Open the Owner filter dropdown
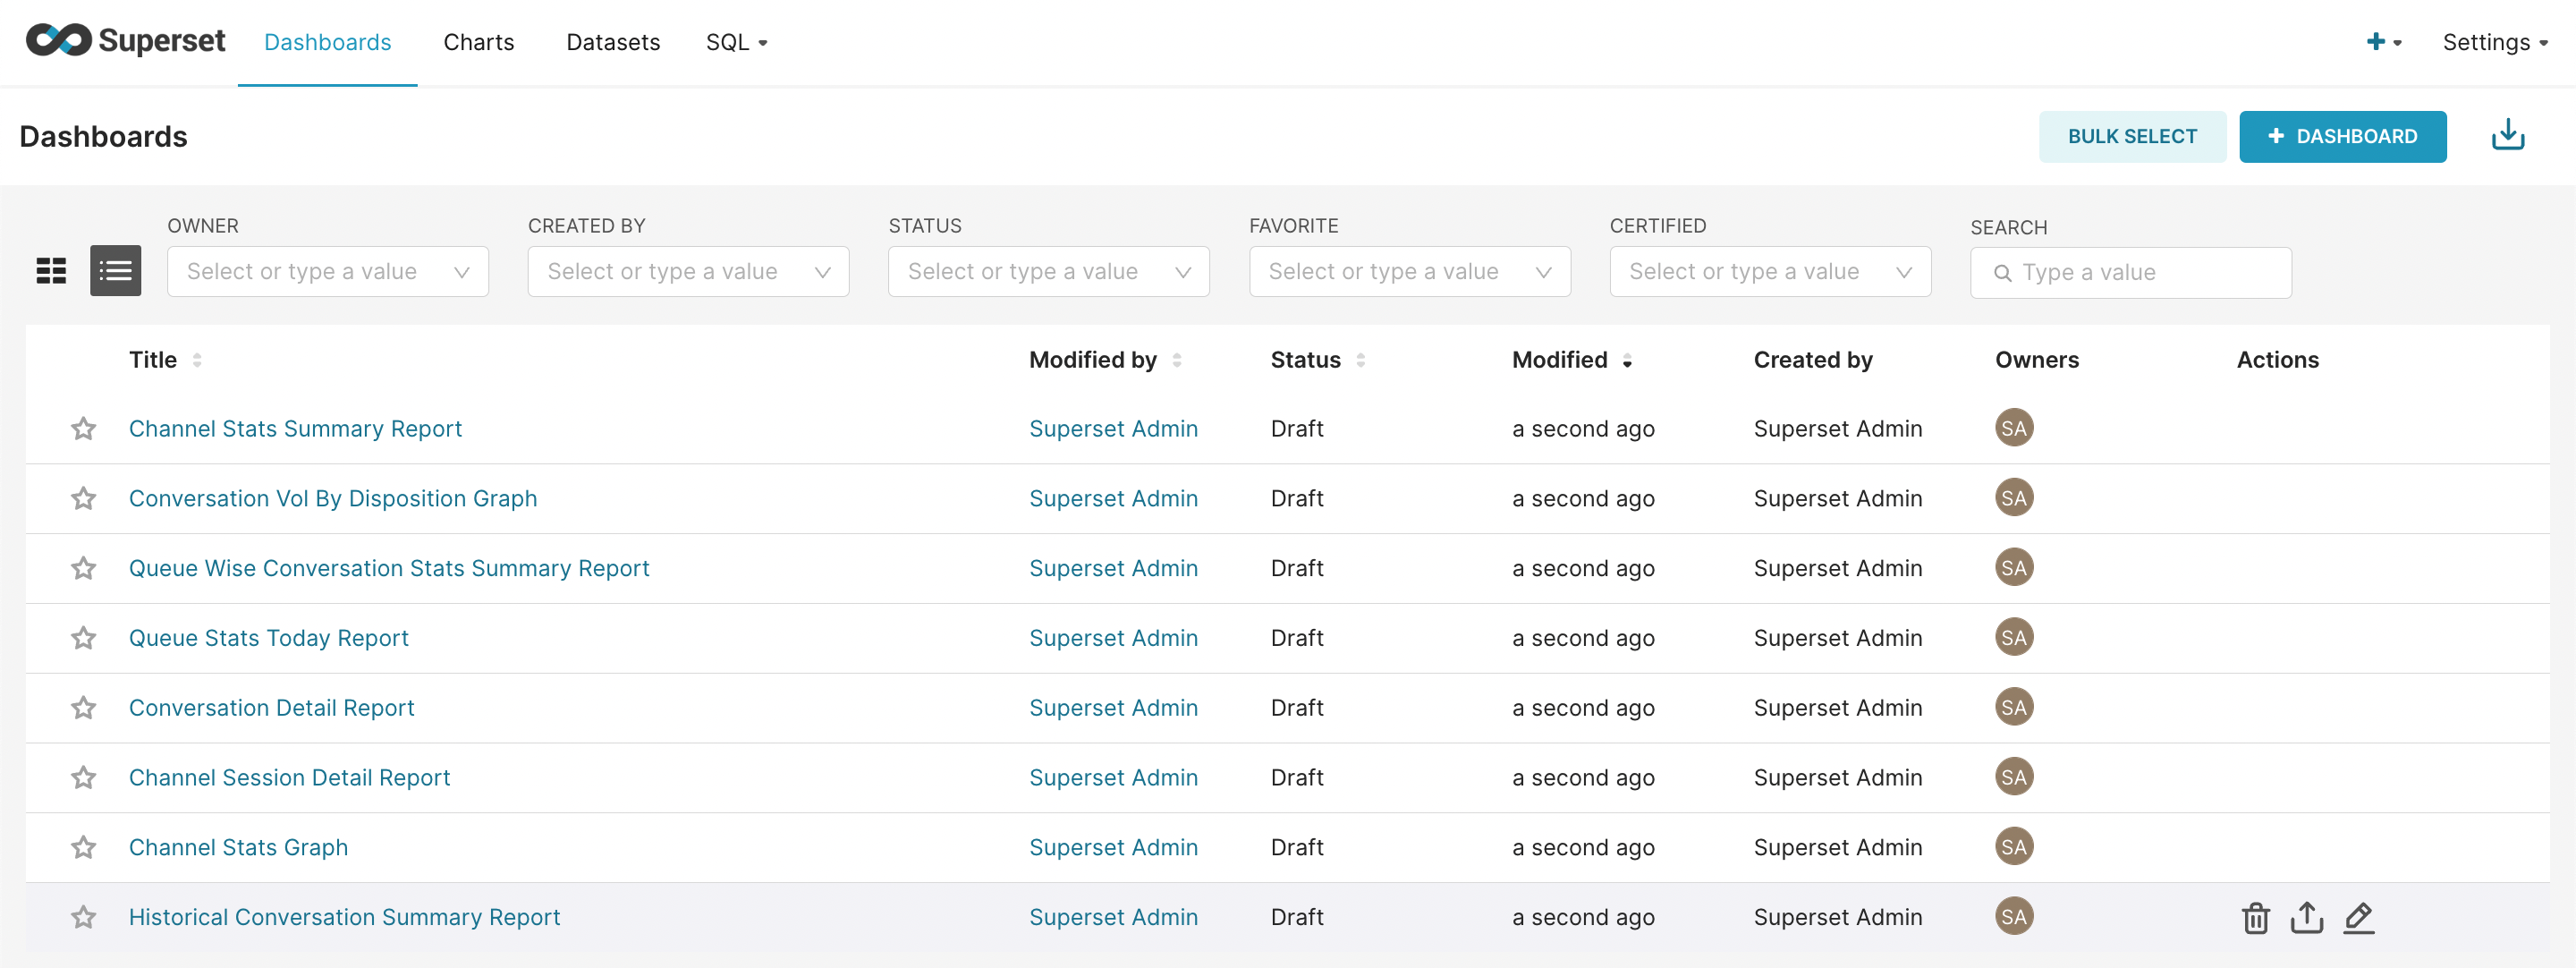 tap(327, 272)
